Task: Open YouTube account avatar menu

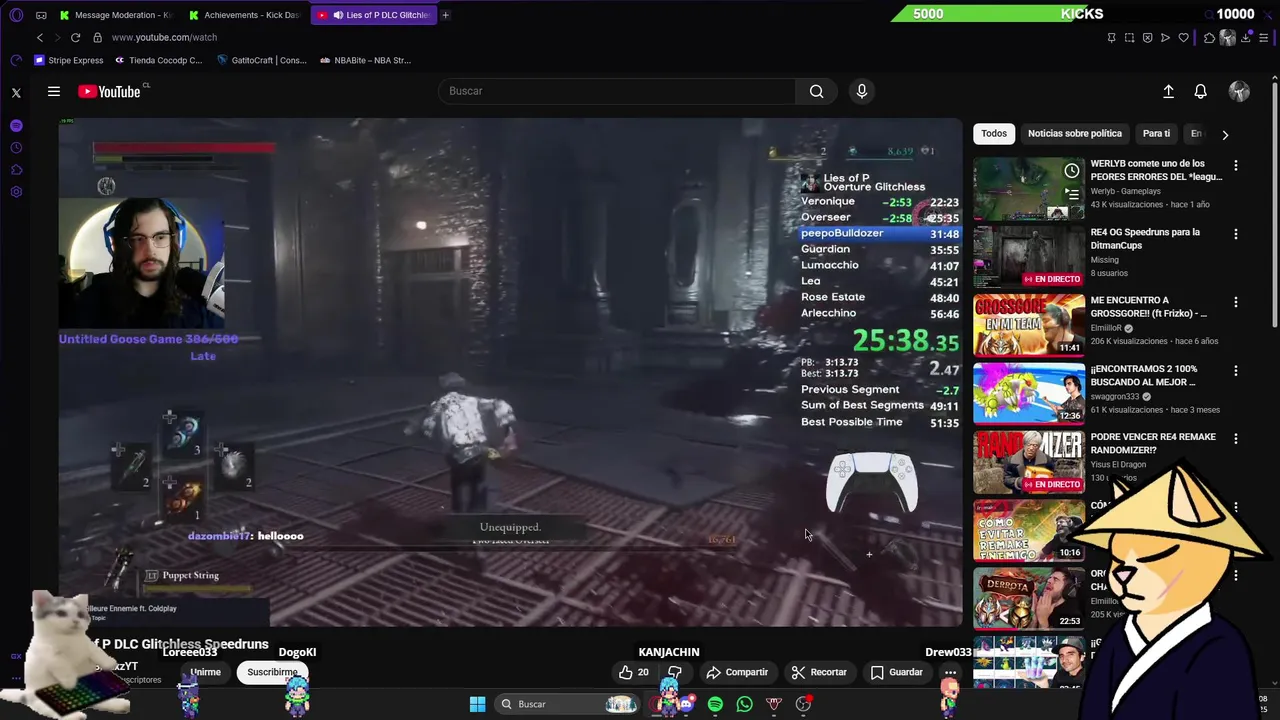Action: 1239,91
